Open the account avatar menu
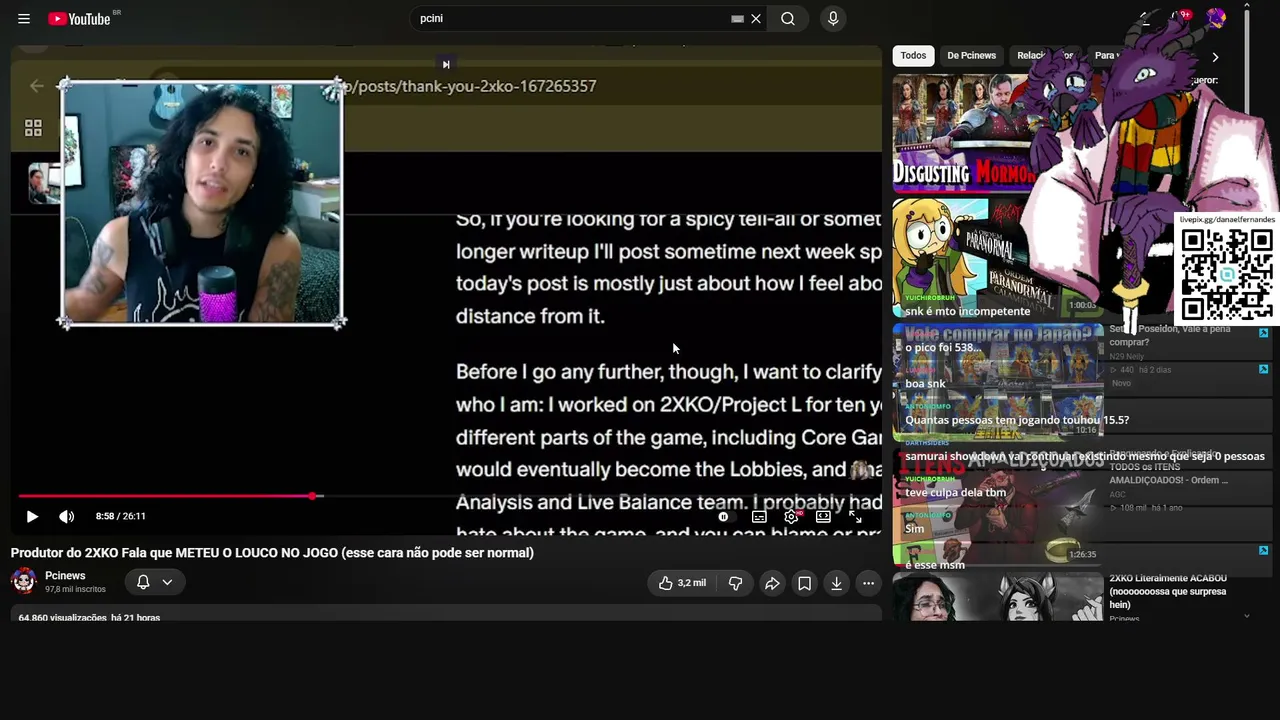Image resolution: width=1280 pixels, height=720 pixels. tap(1216, 18)
